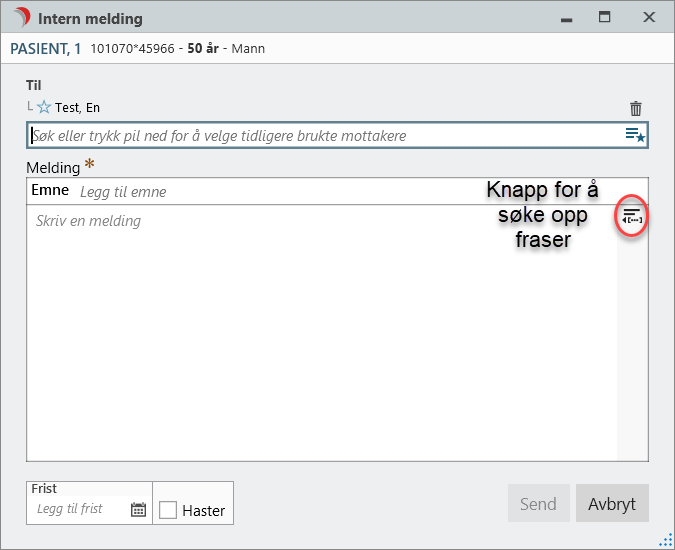Click the app logo in title bar
Image resolution: width=675 pixels, height=550 pixels.
click(x=21, y=18)
